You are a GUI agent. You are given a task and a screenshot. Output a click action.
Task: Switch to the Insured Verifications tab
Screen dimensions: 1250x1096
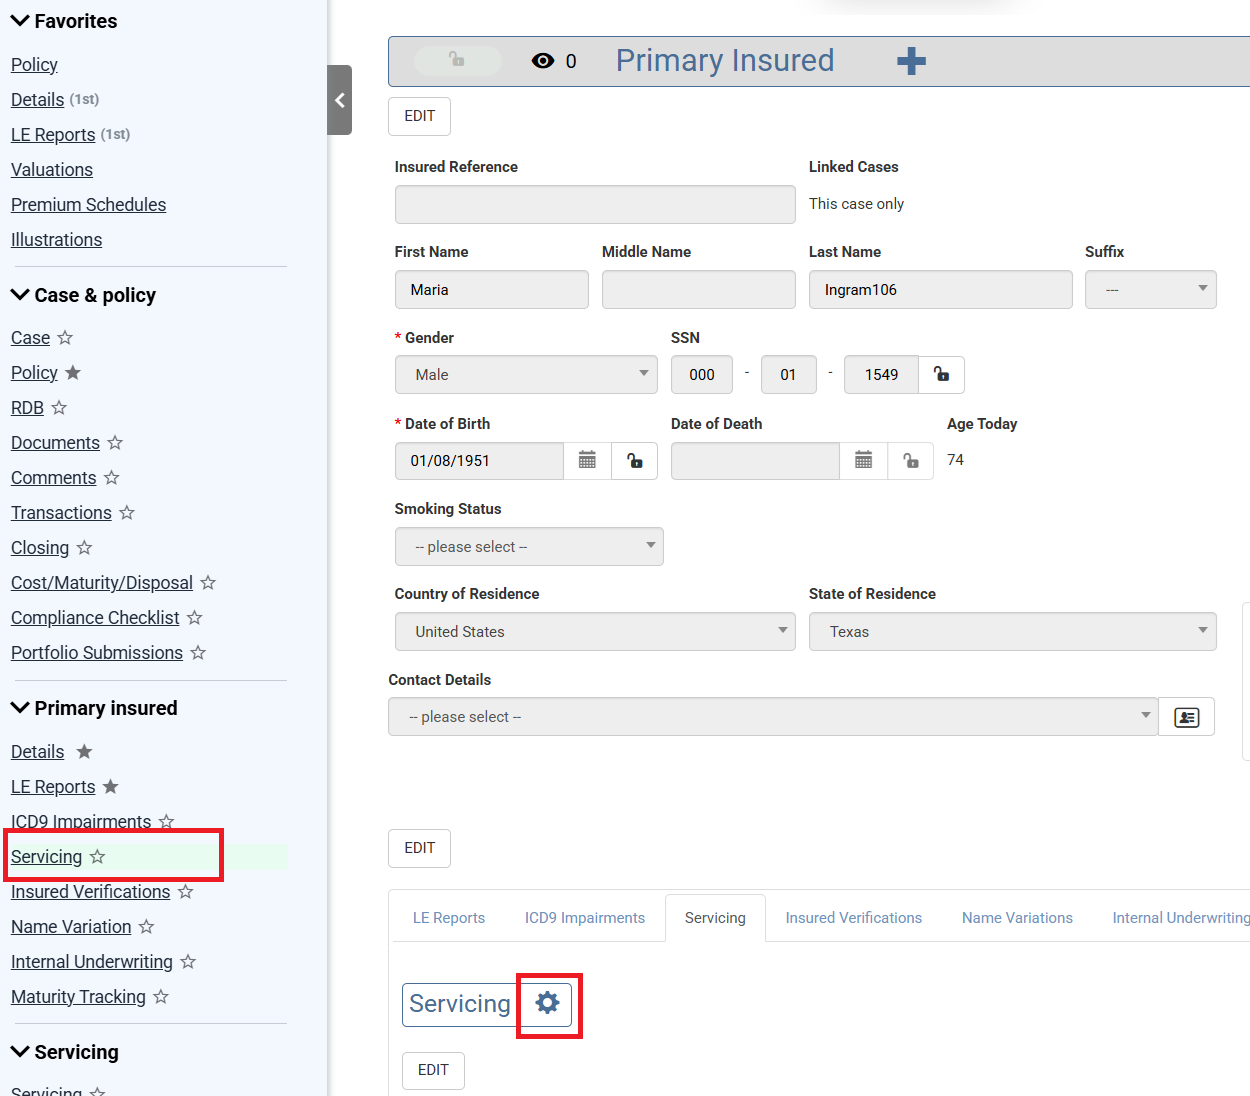pos(853,917)
